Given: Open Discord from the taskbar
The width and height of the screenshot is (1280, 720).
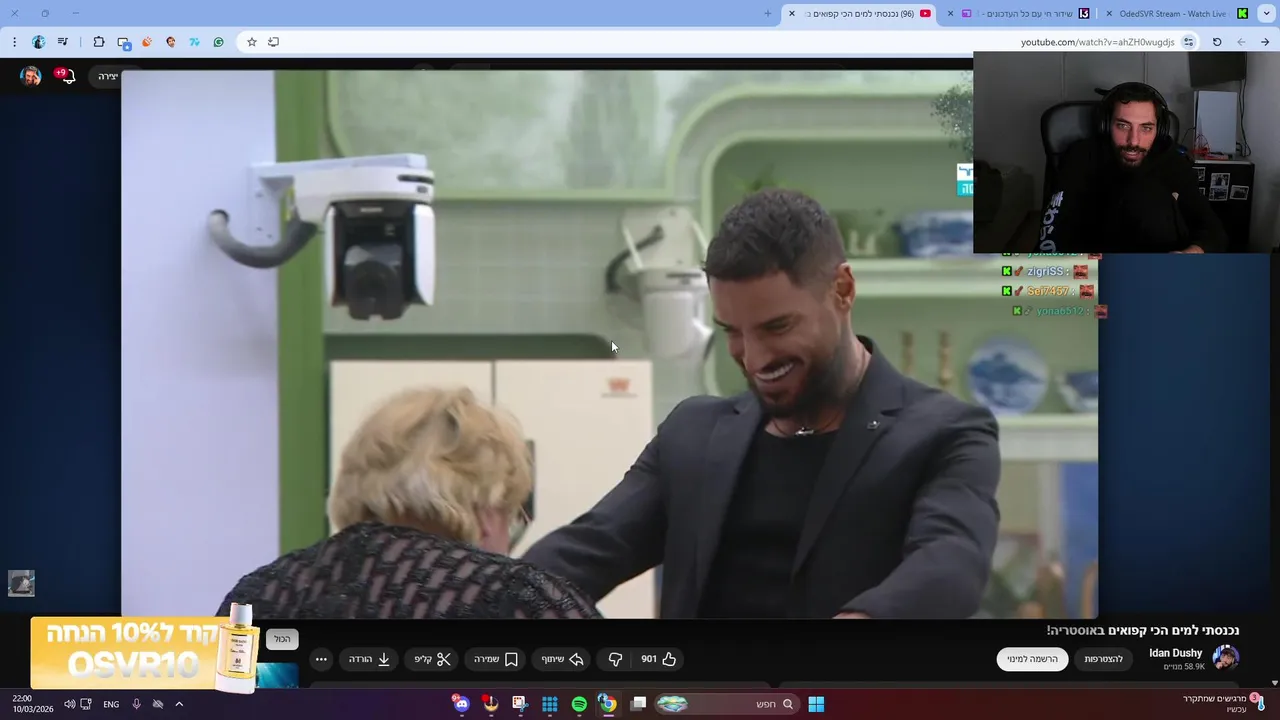Looking at the screenshot, I should point(461,704).
